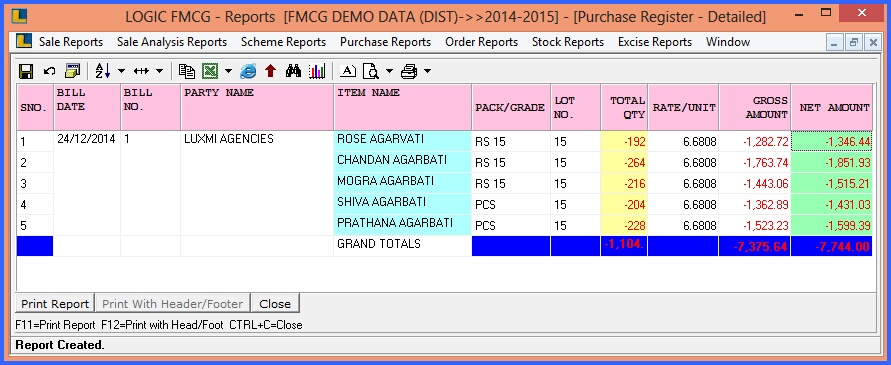
Task: Click the print preview magnifier icon
Action: click(x=372, y=71)
